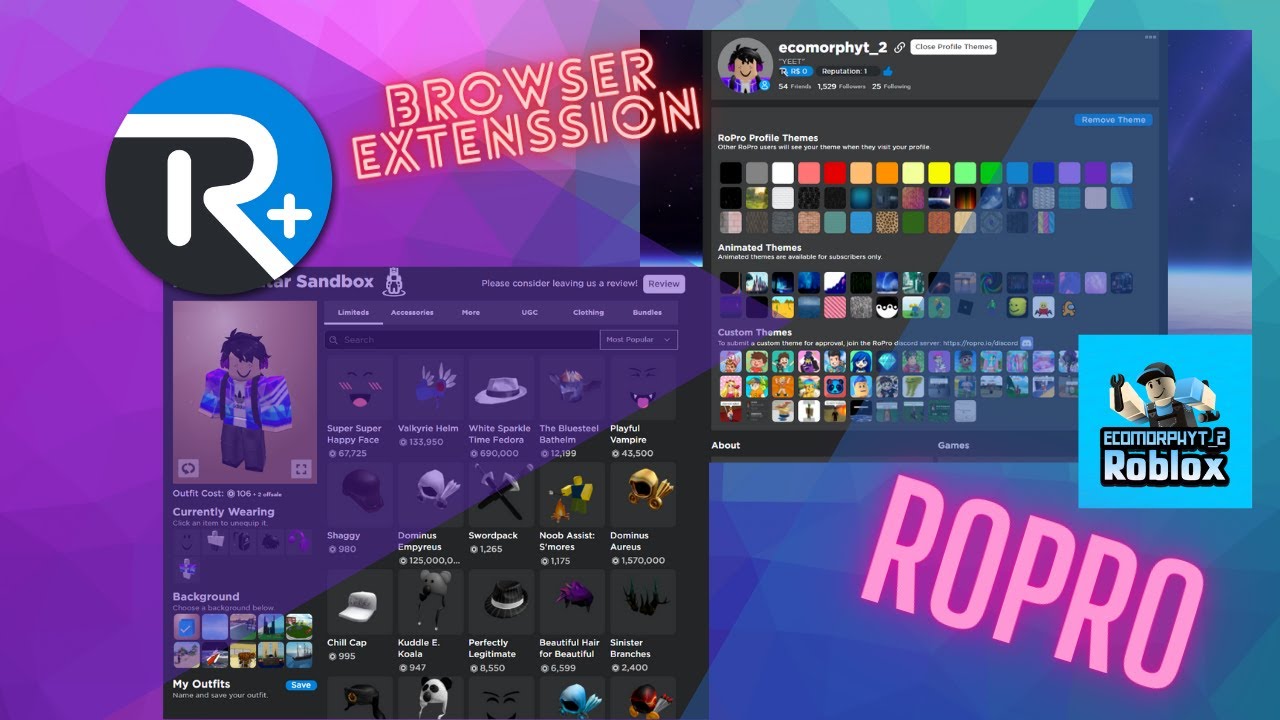
Task: Switch to the About tab
Action: click(726, 445)
